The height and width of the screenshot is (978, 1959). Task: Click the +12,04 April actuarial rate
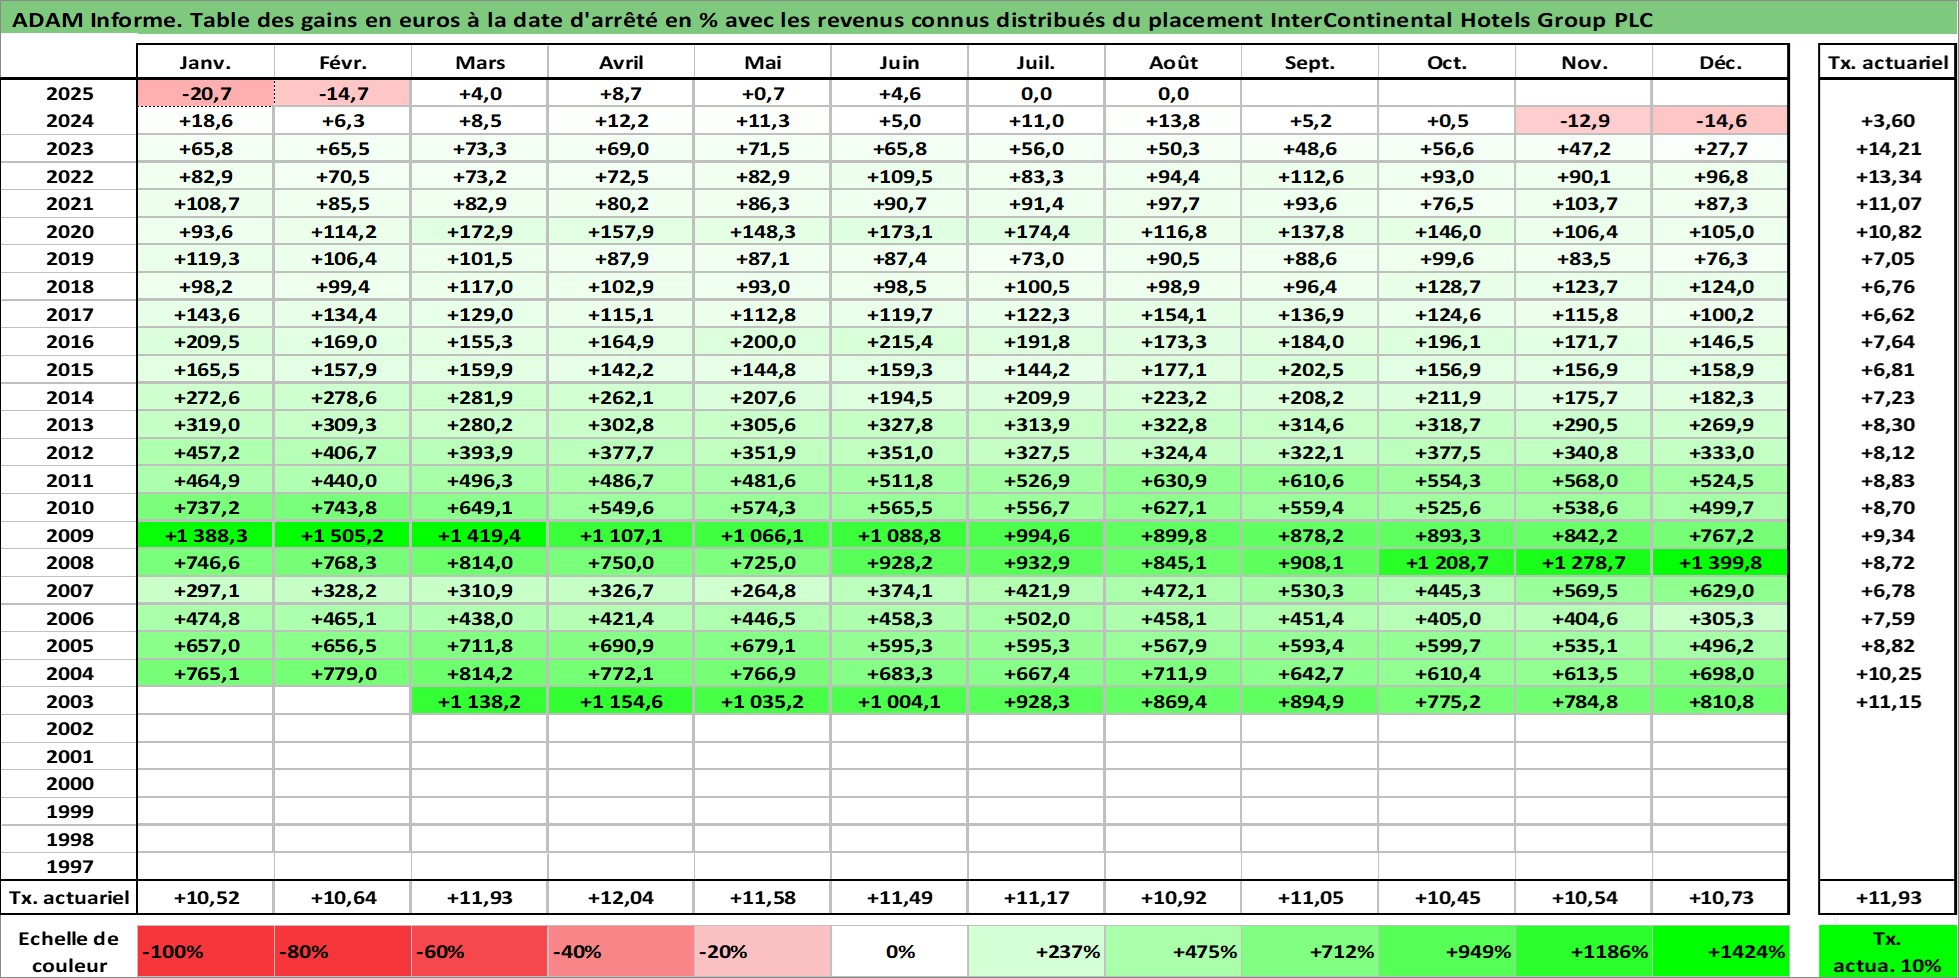pos(620,897)
